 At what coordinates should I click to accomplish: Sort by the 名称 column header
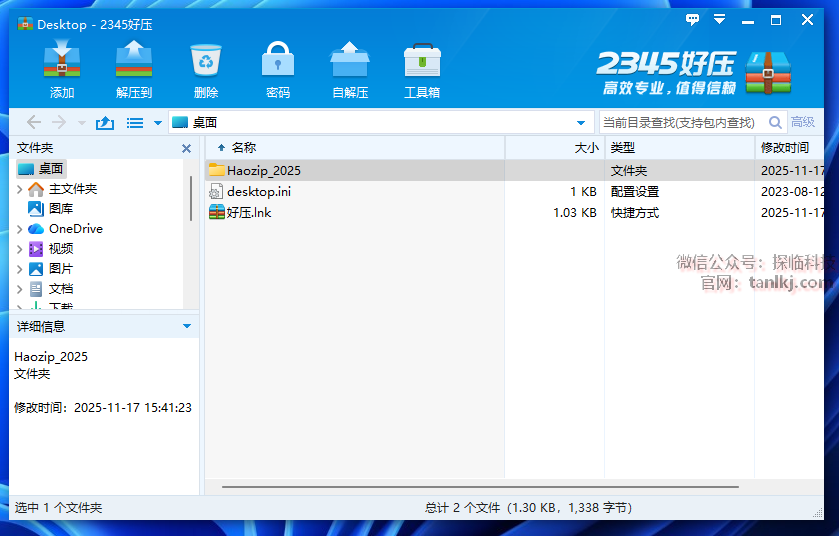355,148
